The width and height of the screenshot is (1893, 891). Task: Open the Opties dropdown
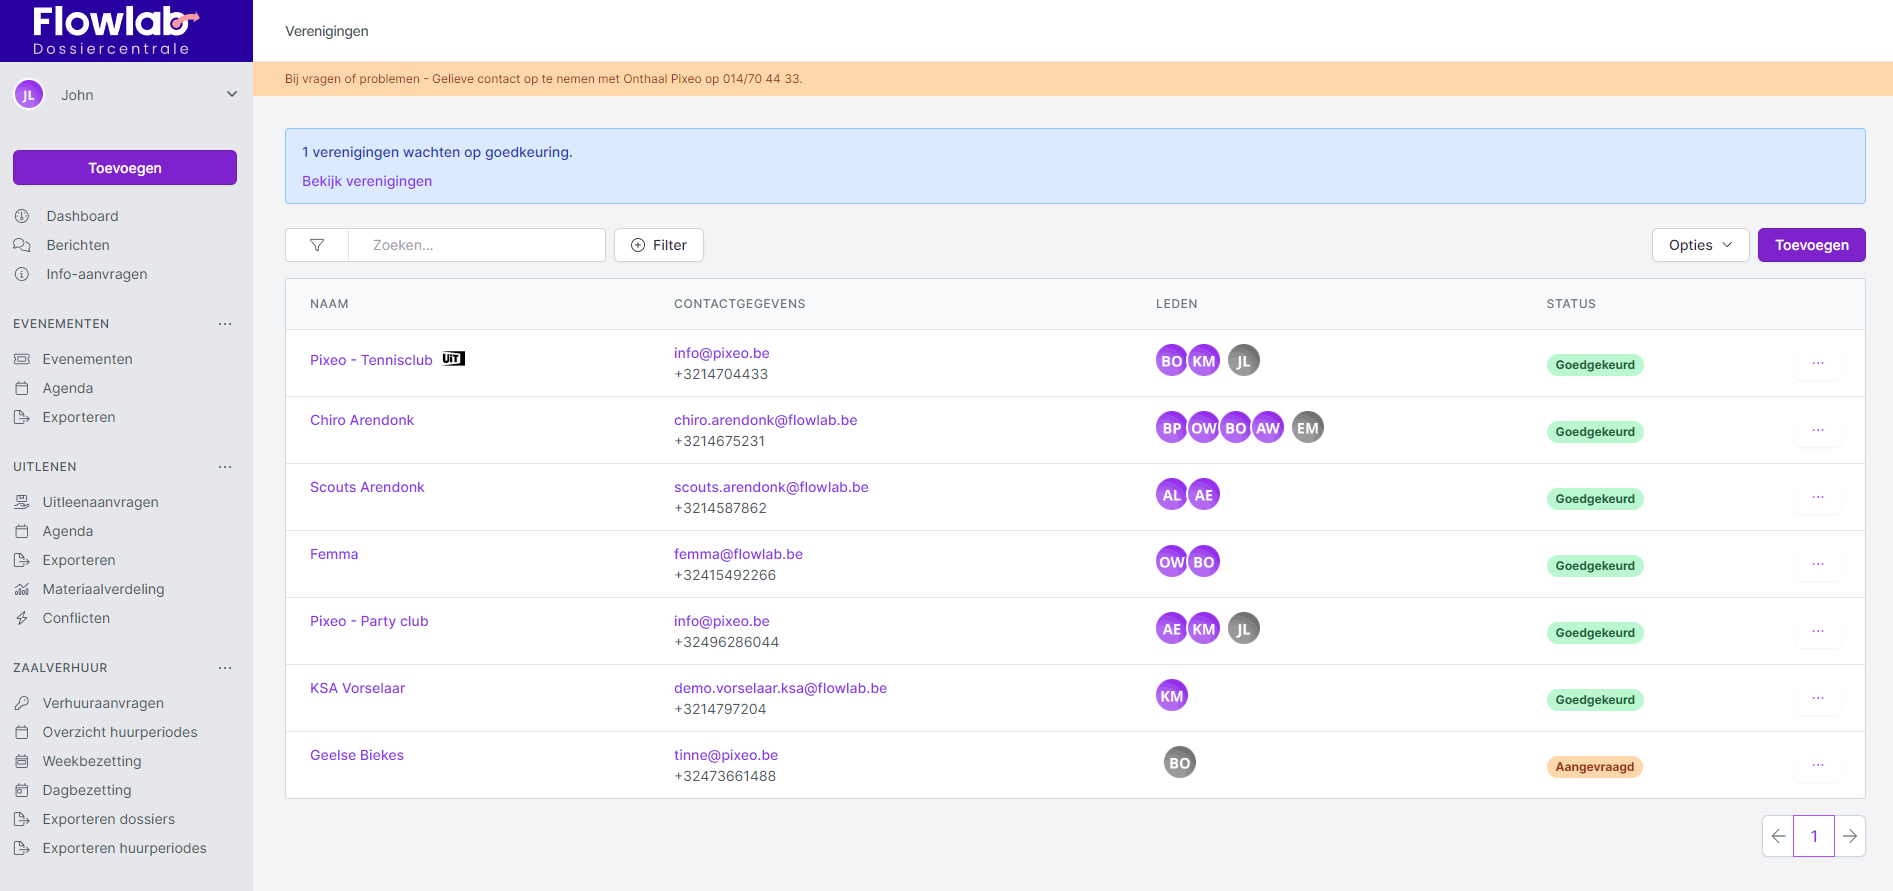[x=1699, y=245]
